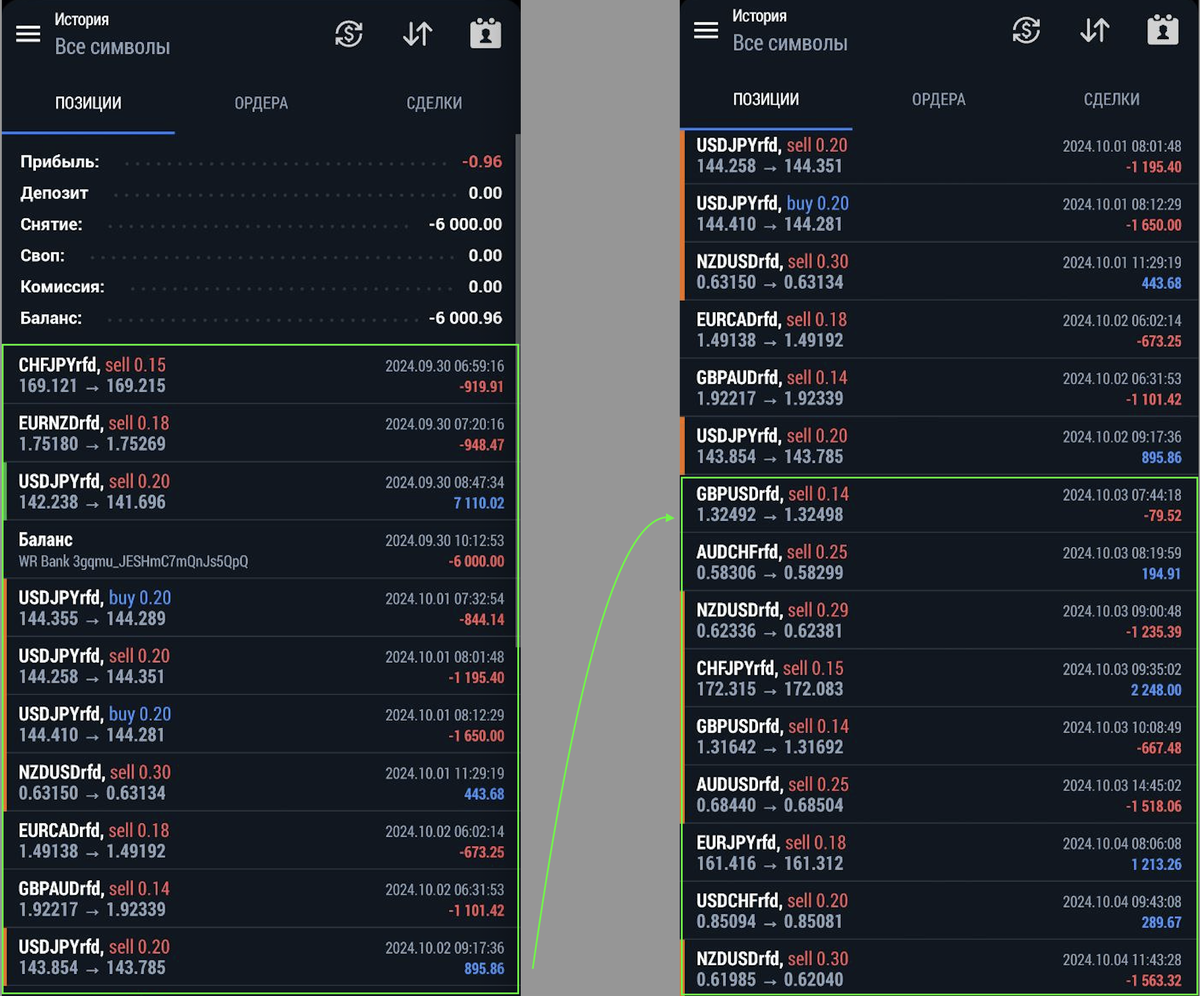The width and height of the screenshot is (1200, 996).
Task: Open the calendar period icon in left screen
Action: 486,33
